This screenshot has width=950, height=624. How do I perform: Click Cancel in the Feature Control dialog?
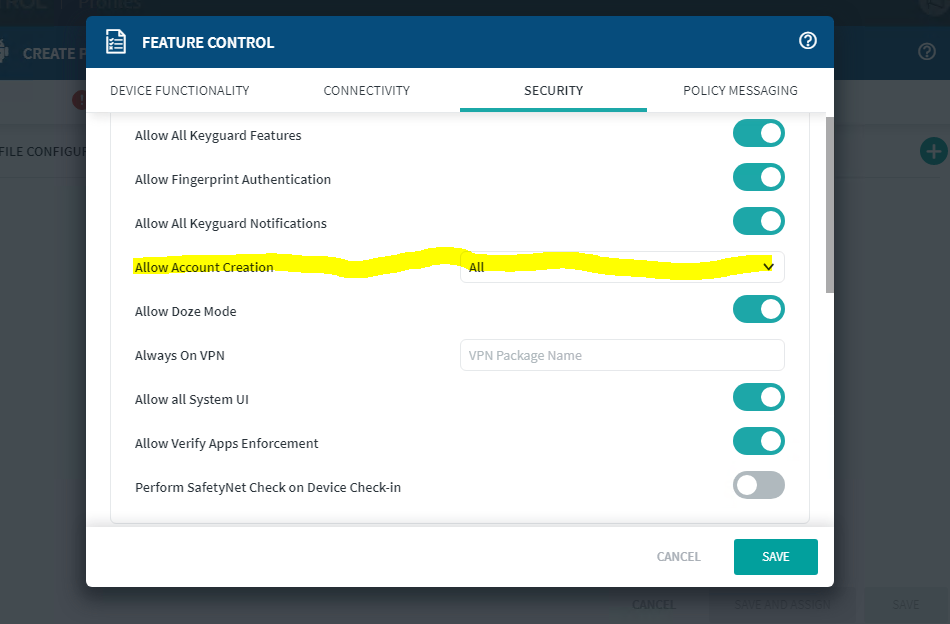pos(678,557)
